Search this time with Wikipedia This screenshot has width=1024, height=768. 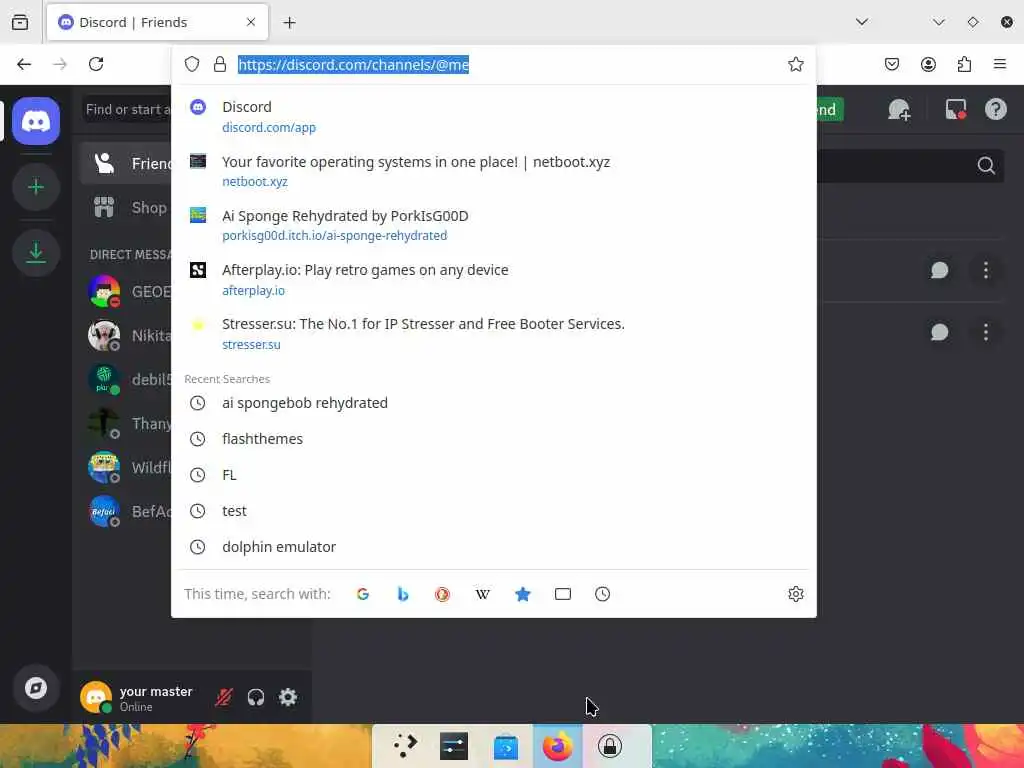tap(483, 594)
